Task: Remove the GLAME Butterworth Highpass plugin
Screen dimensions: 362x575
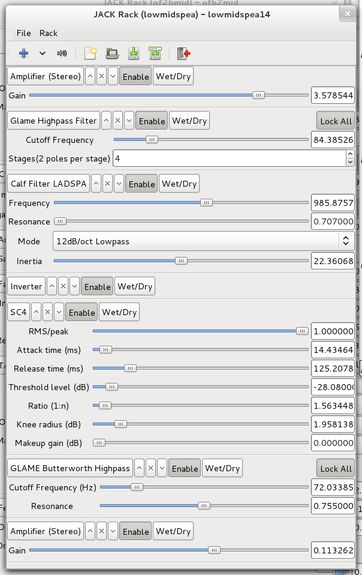Action: pyautogui.click(x=151, y=468)
